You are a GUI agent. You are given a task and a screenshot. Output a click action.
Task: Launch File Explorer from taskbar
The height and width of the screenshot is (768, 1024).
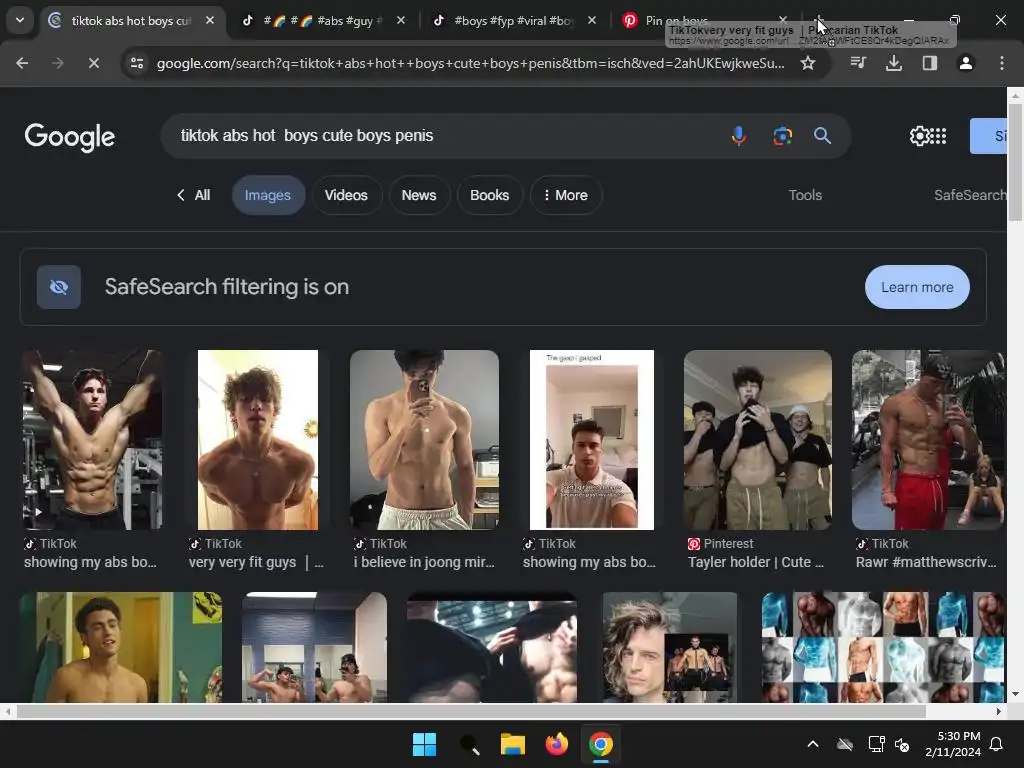point(513,744)
